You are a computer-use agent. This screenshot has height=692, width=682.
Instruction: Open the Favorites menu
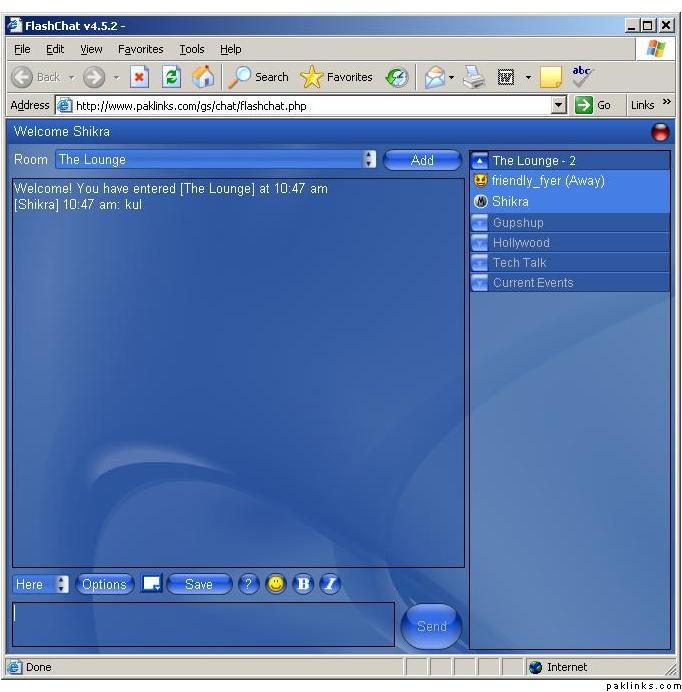pyautogui.click(x=140, y=49)
